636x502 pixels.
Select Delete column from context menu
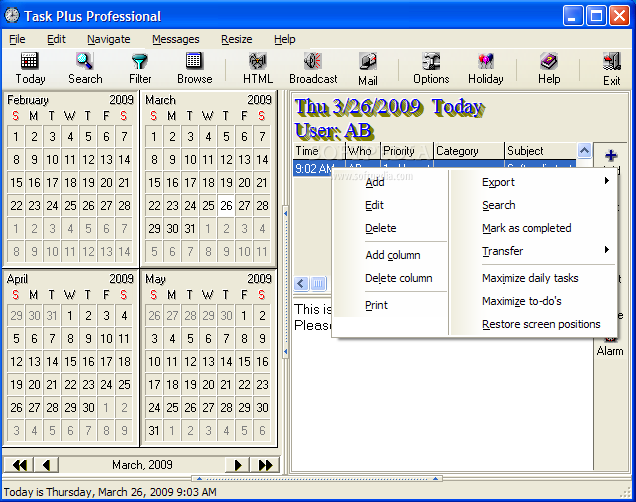tap(390, 278)
